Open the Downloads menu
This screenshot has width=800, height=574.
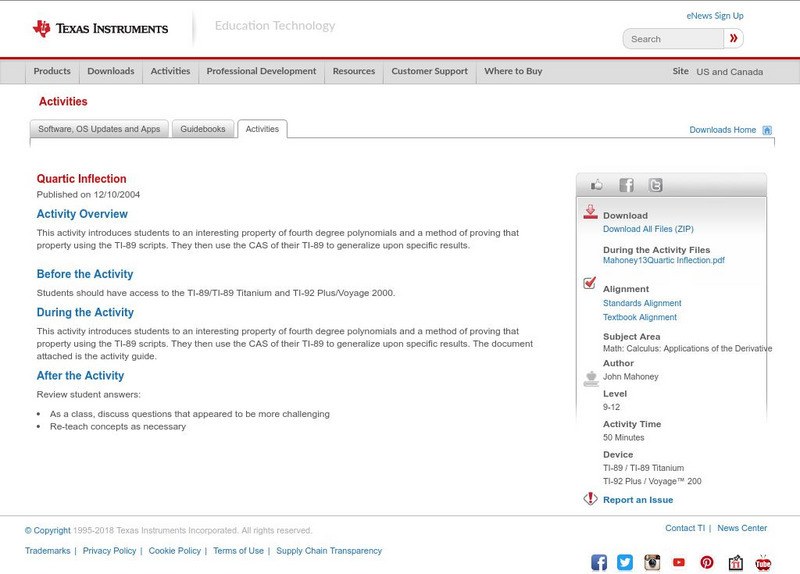(111, 71)
